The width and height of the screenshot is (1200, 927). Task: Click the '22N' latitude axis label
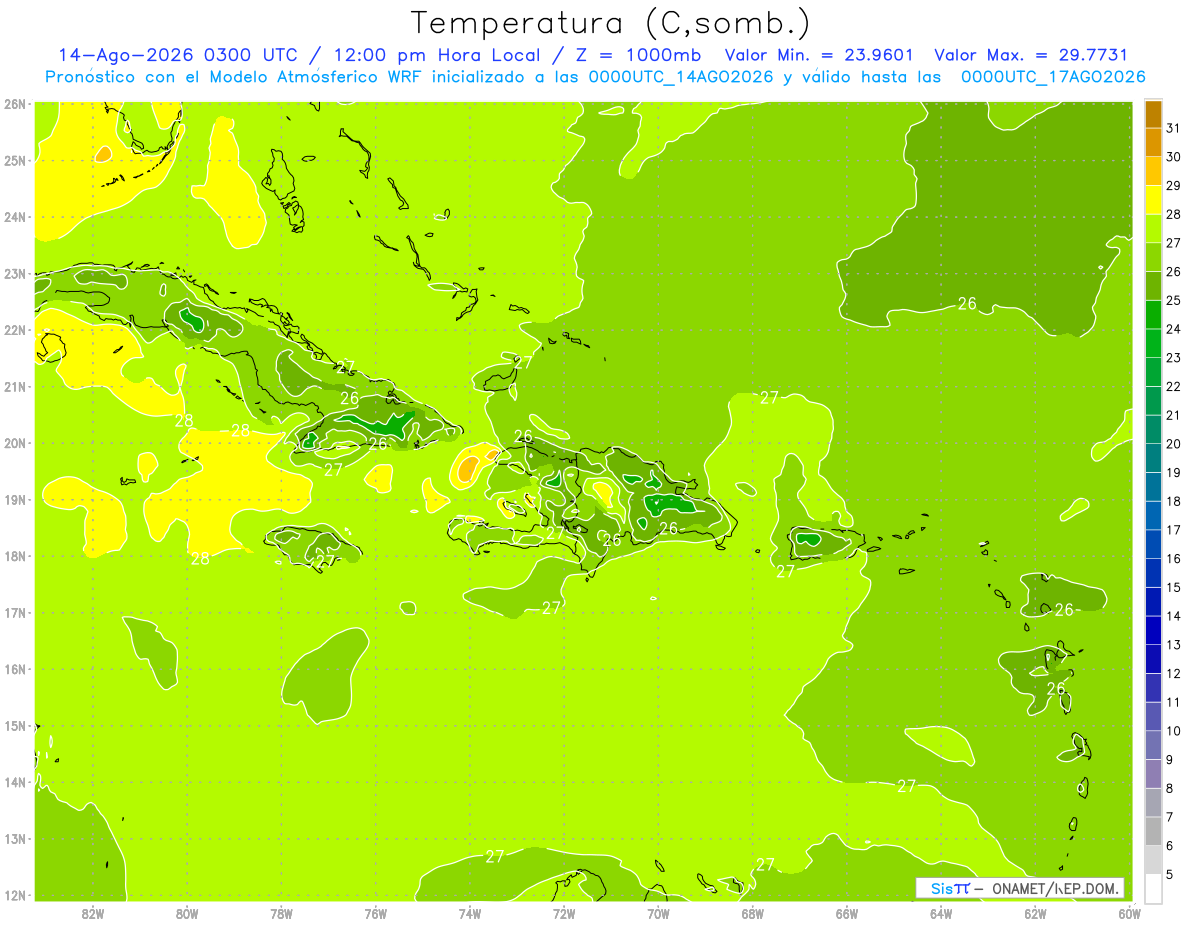(x=15, y=330)
